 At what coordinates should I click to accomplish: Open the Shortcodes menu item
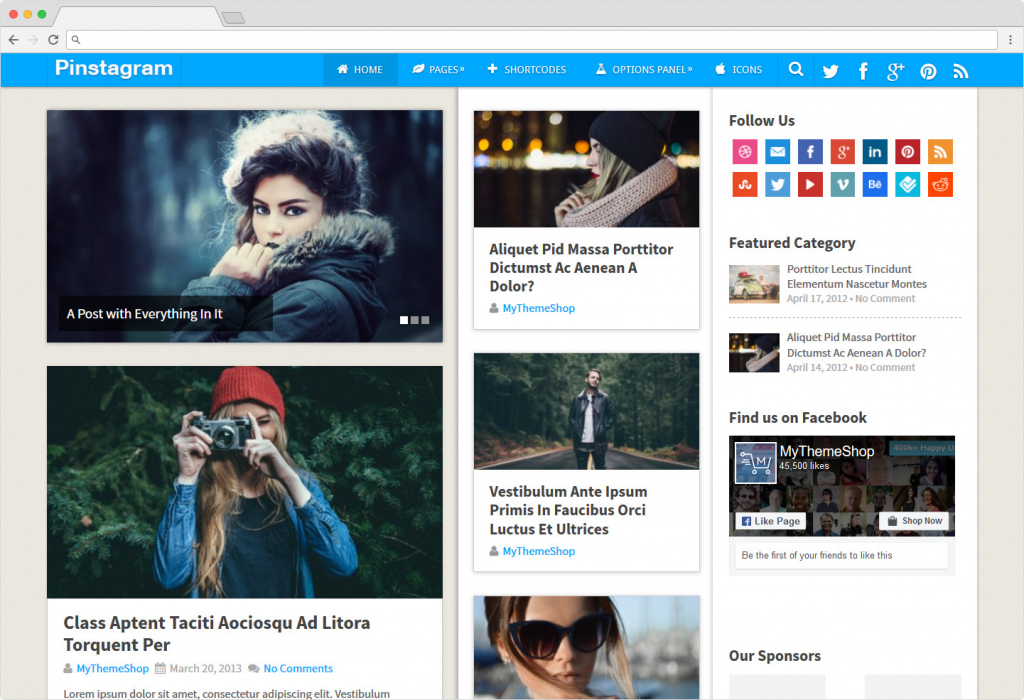pyautogui.click(x=527, y=70)
